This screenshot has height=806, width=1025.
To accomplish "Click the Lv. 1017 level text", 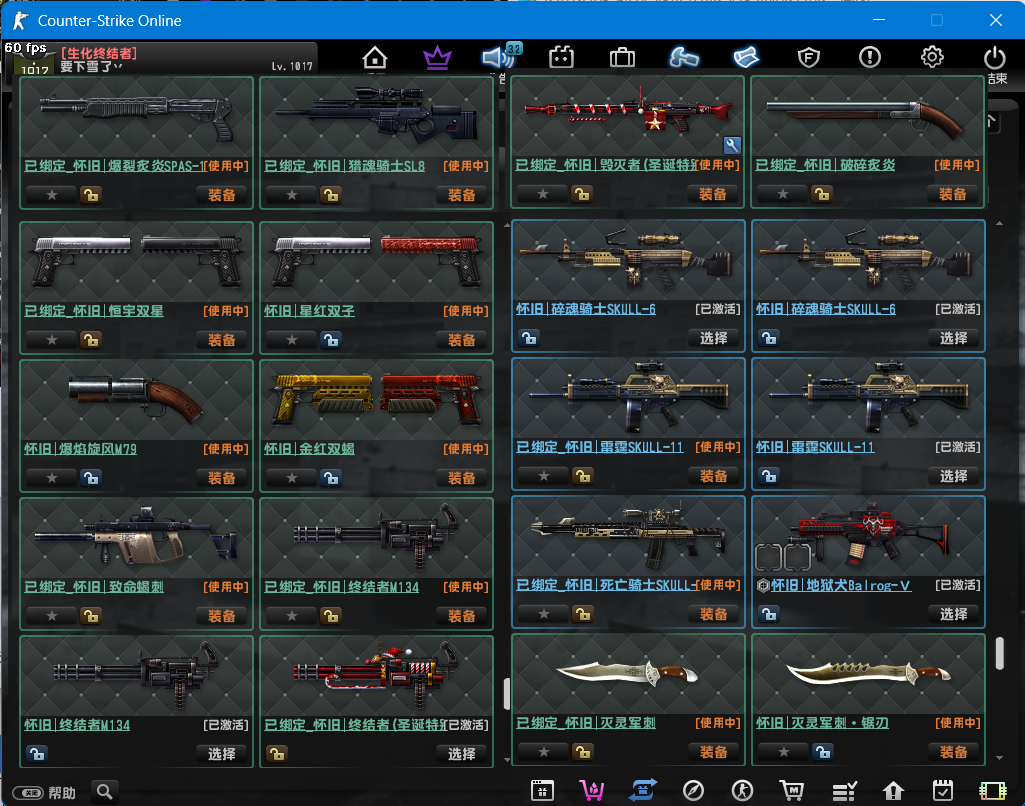I will point(292,66).
